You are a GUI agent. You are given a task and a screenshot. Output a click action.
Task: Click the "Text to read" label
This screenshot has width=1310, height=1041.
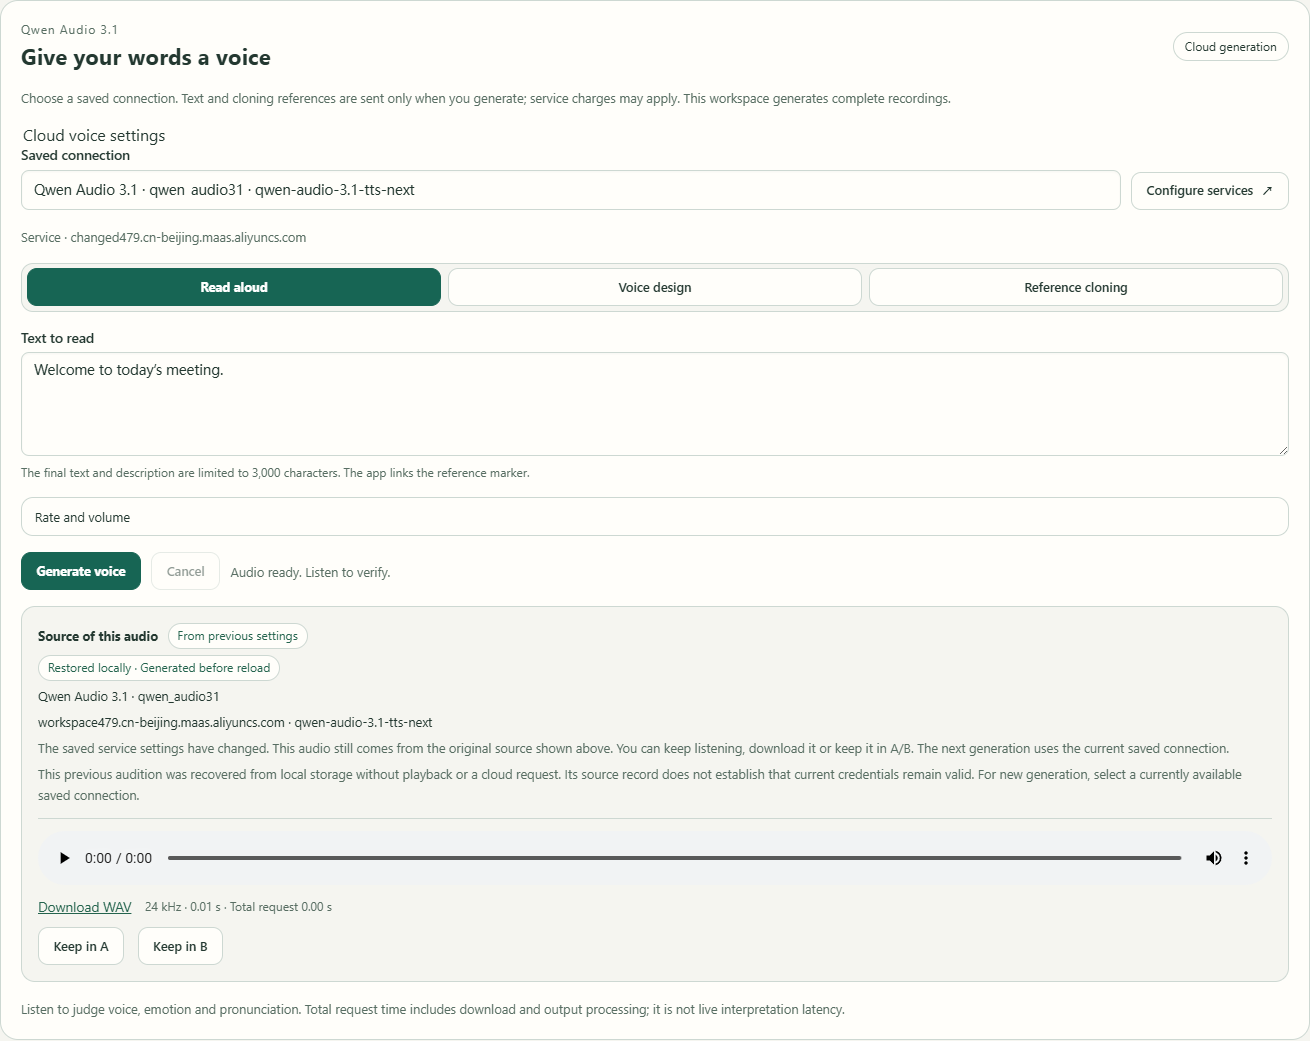[57, 338]
